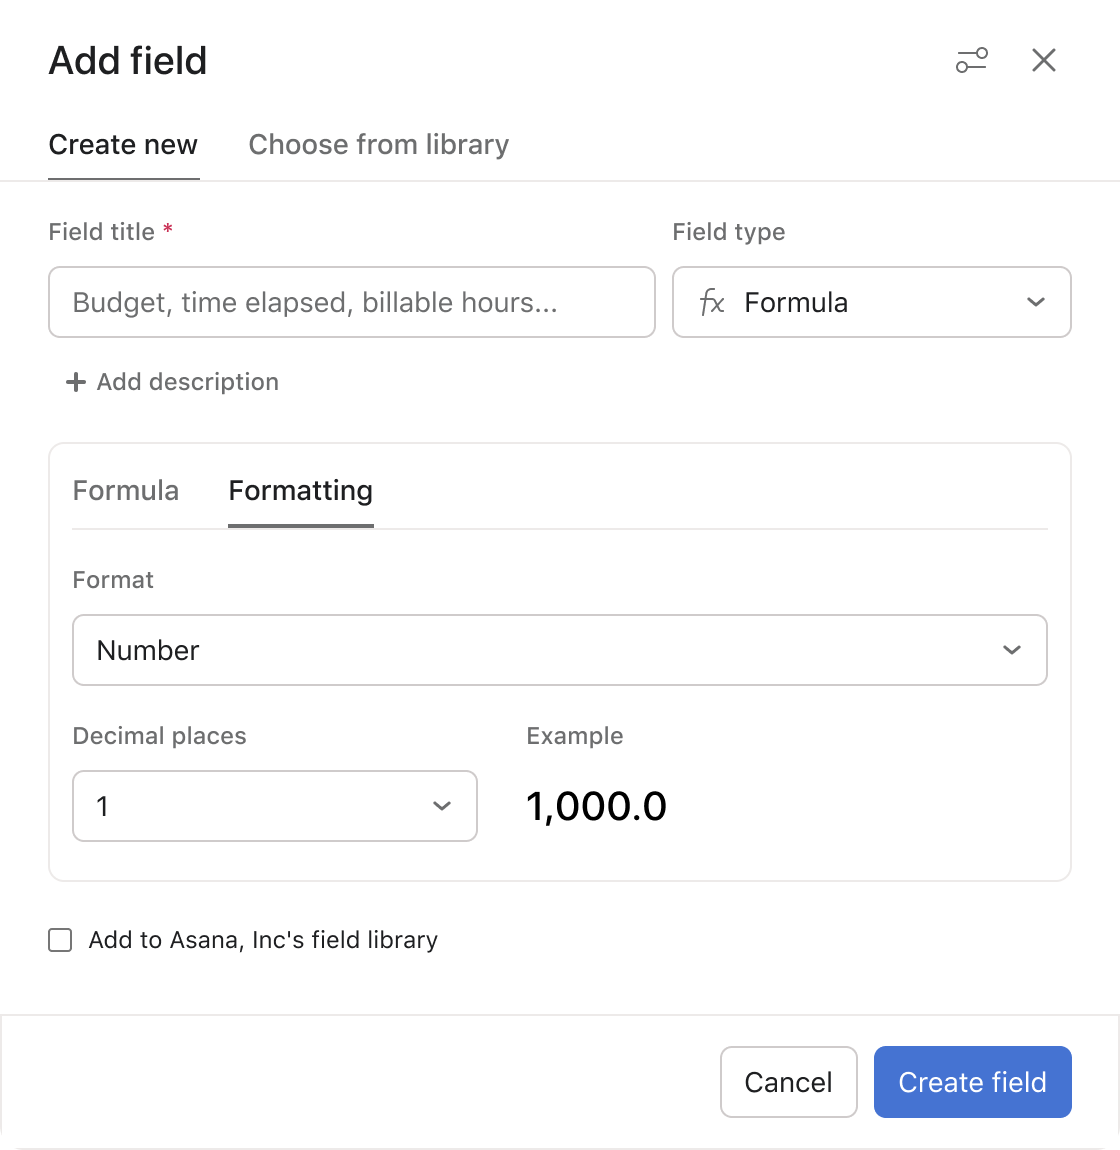Click the Add description link

coord(187,382)
